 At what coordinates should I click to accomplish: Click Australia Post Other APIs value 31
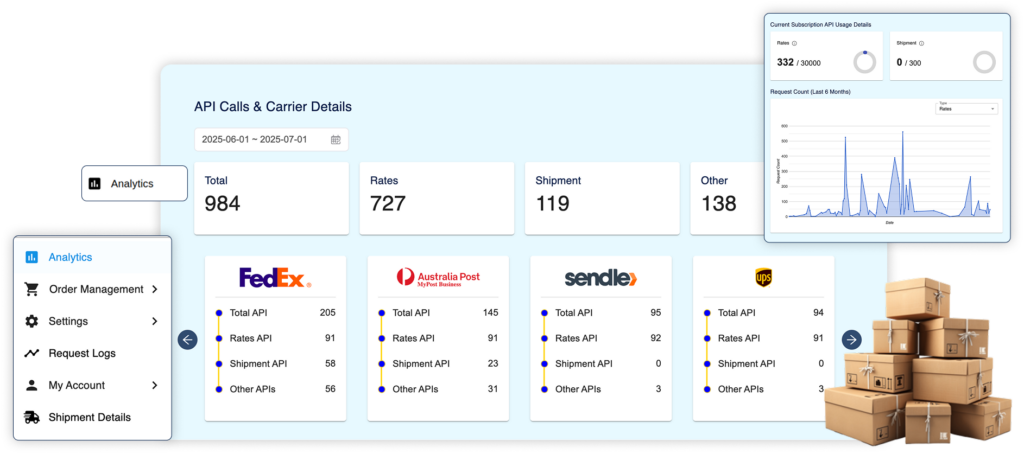[492, 389]
